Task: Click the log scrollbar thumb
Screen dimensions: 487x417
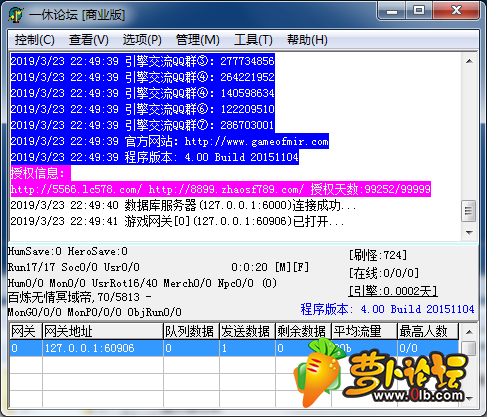Action: [x=469, y=211]
